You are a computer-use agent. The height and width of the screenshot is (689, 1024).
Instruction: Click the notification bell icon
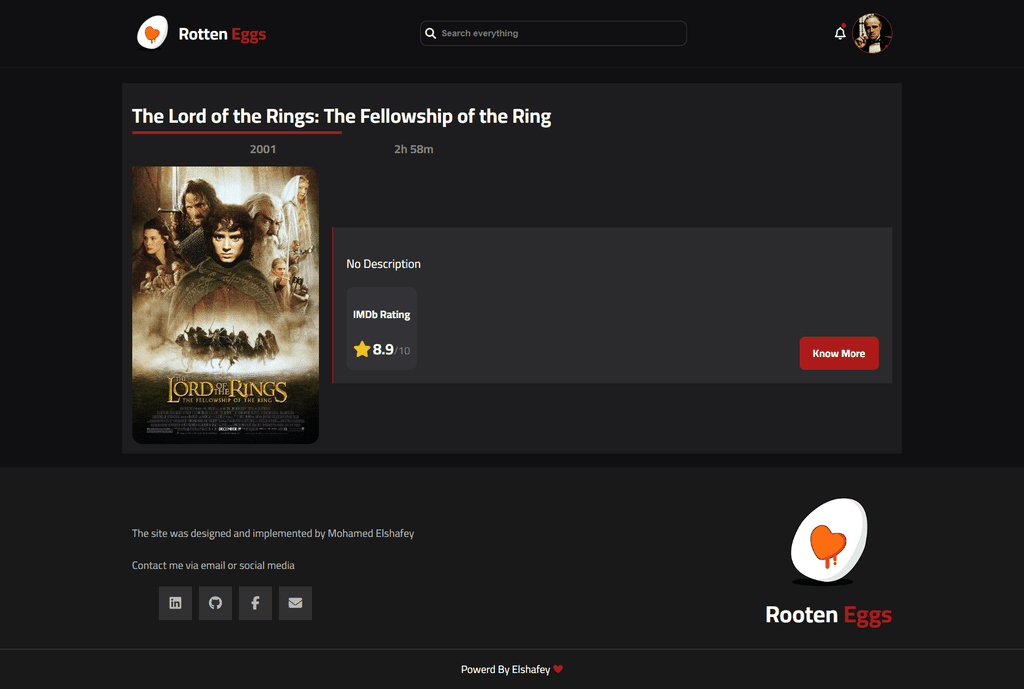[x=840, y=33]
